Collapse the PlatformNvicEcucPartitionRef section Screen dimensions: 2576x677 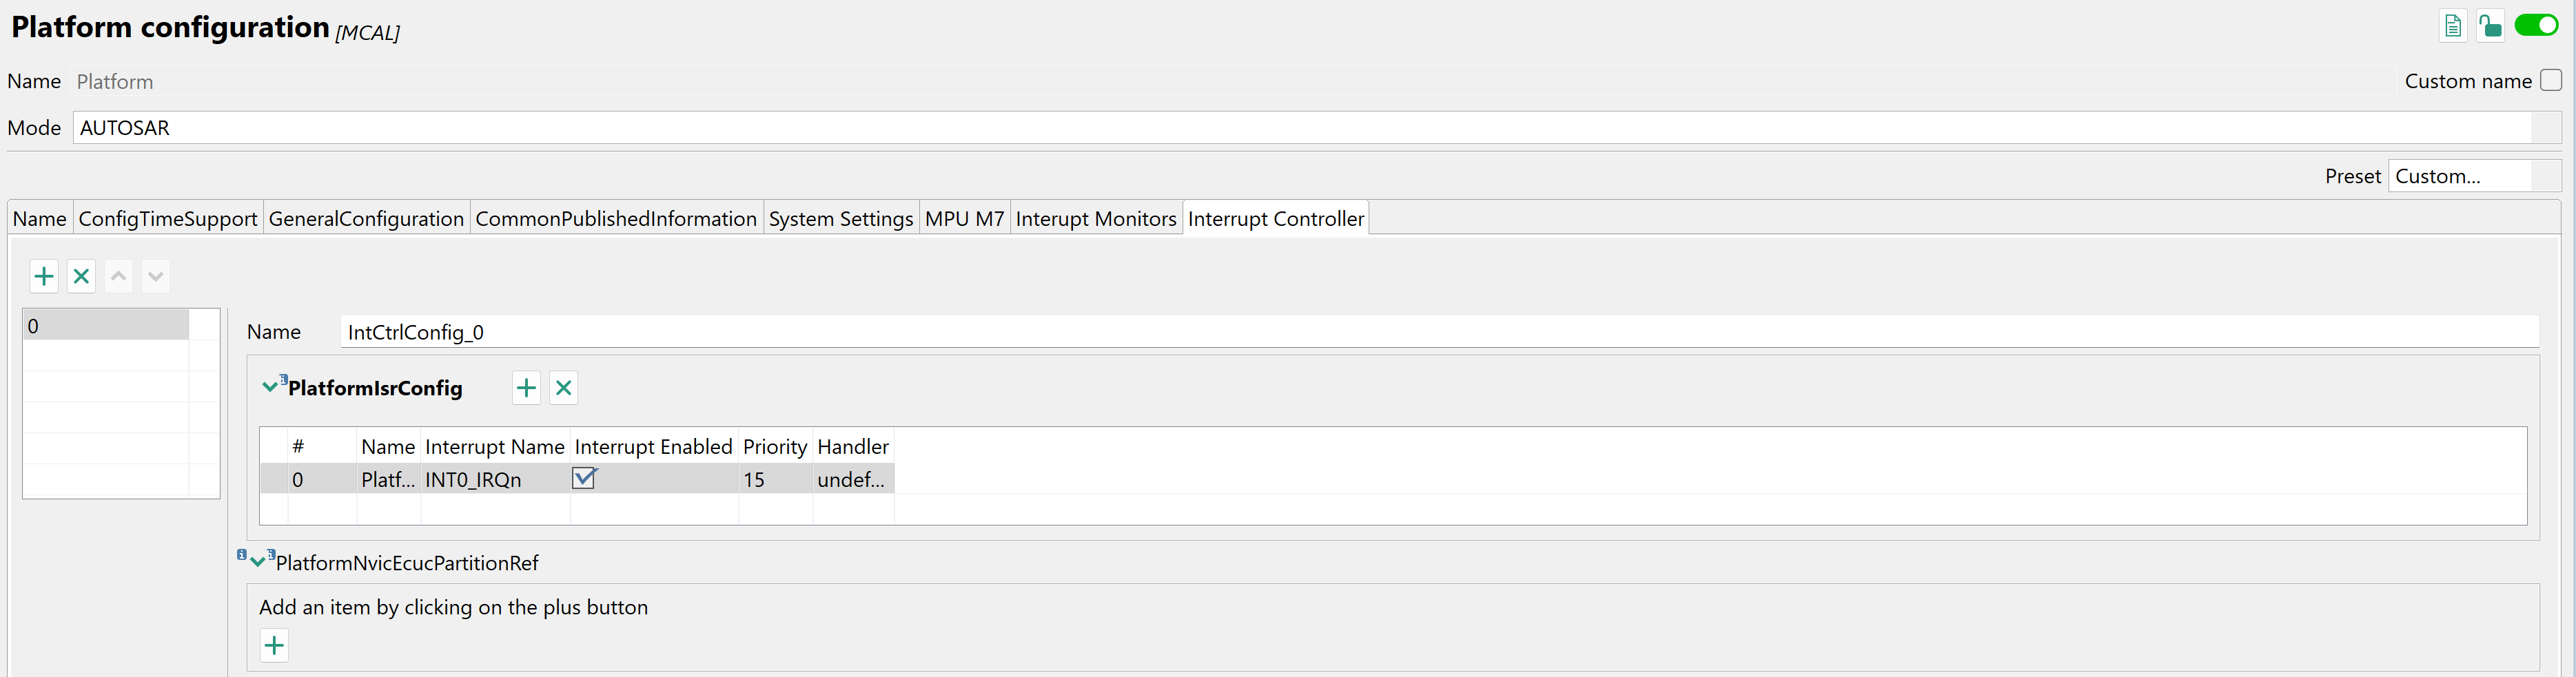tap(258, 562)
